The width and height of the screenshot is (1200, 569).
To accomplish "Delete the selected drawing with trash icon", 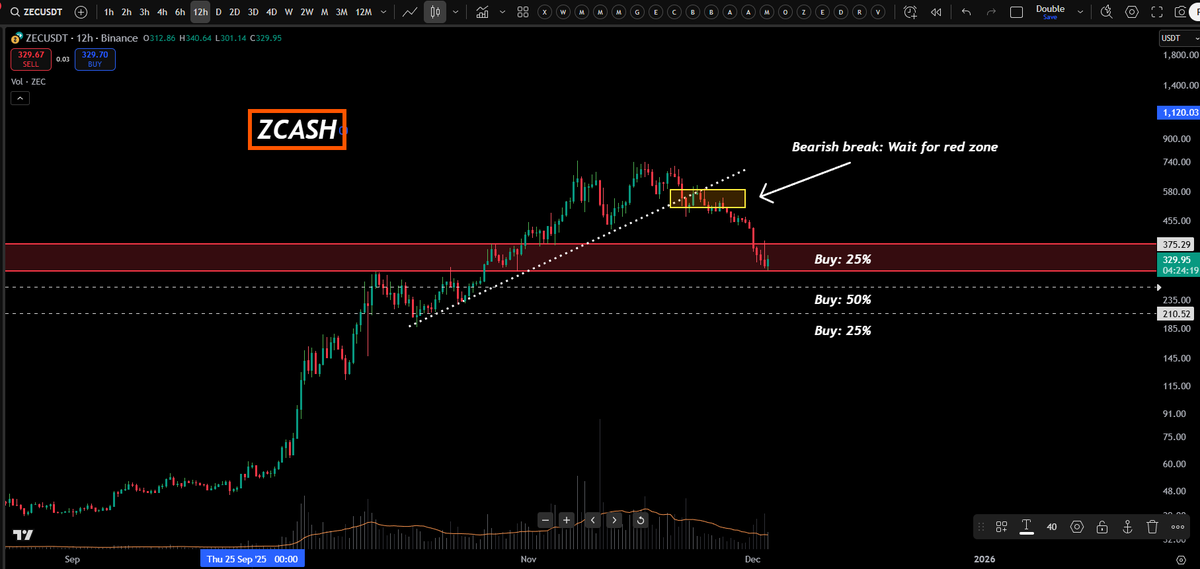I will pos(1152,526).
